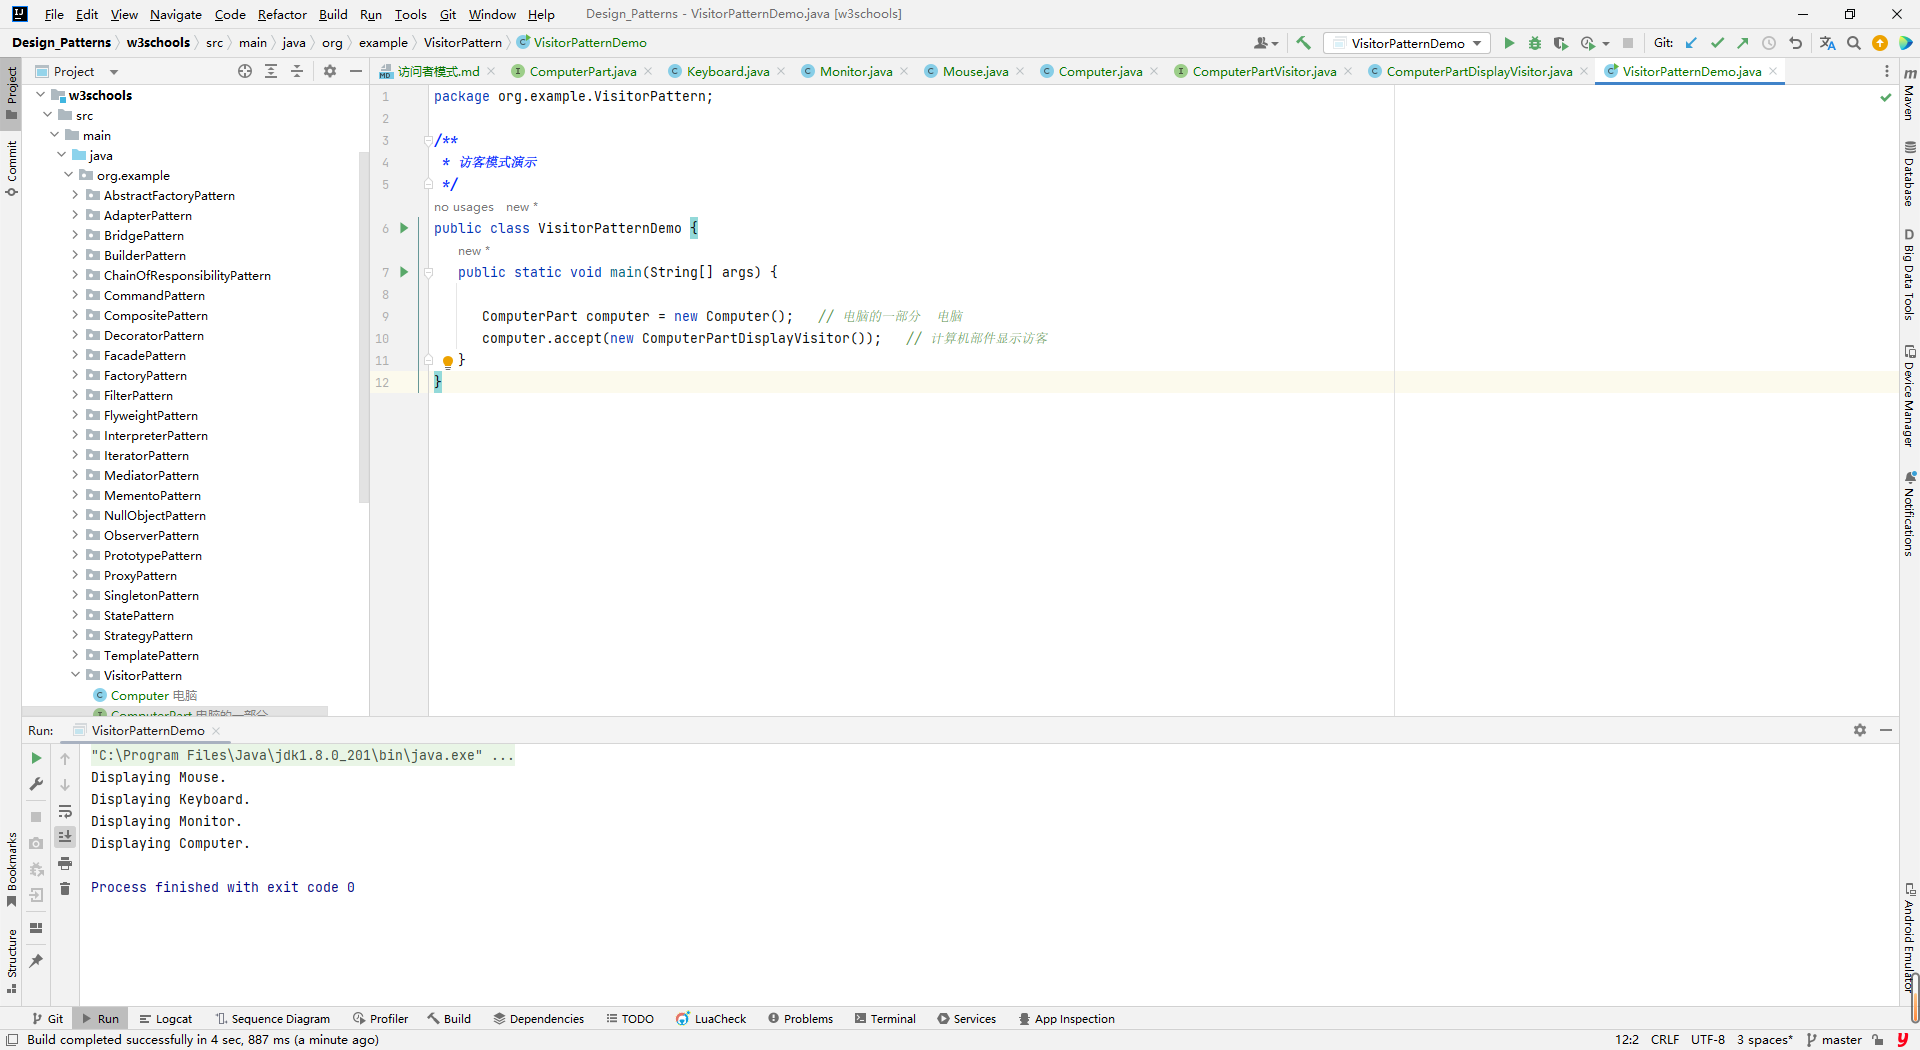Toggle soft-wrap in console

65,811
